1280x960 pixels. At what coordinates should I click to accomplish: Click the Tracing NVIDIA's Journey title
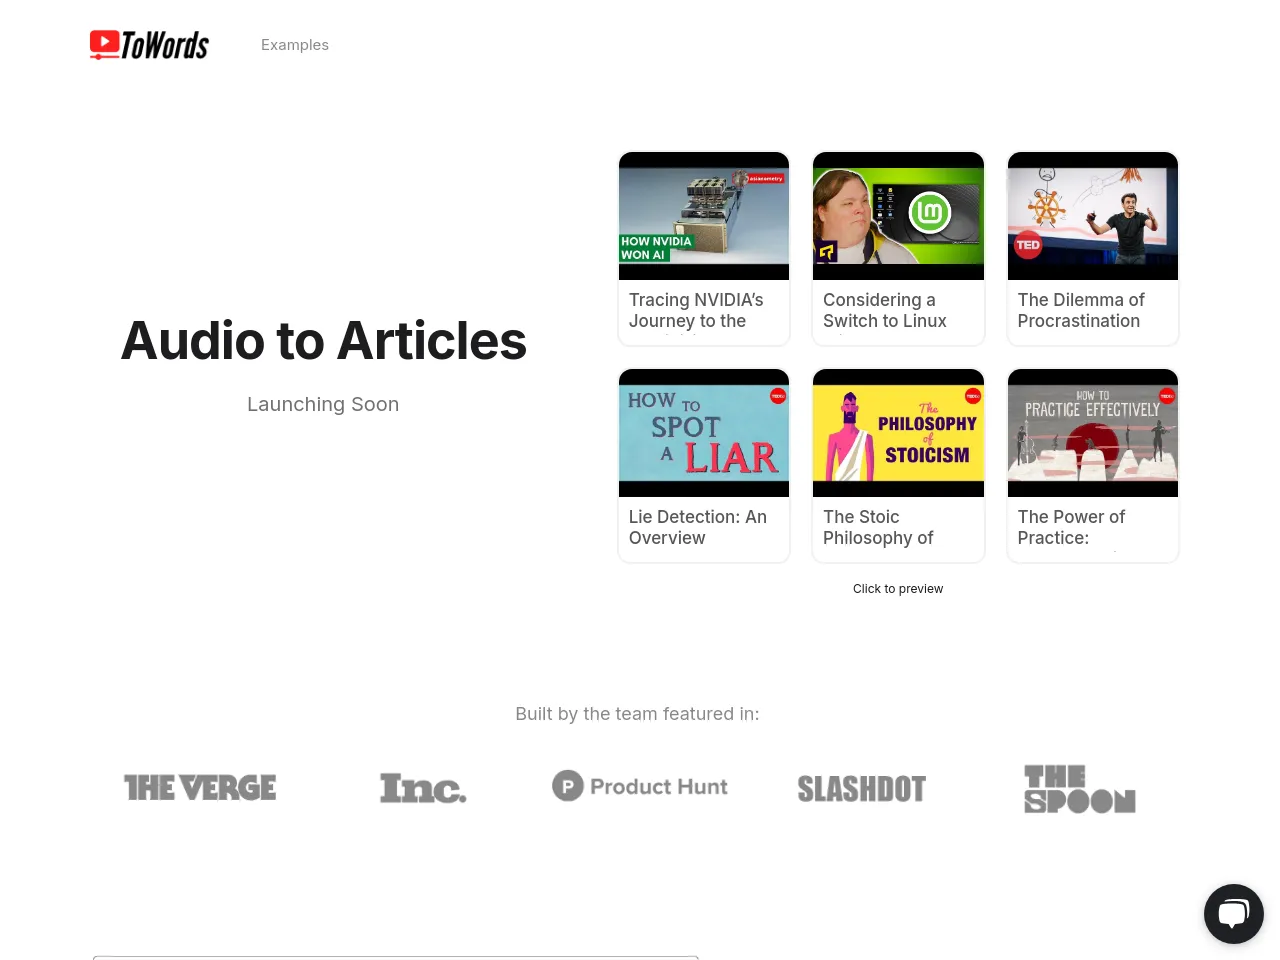coord(696,310)
